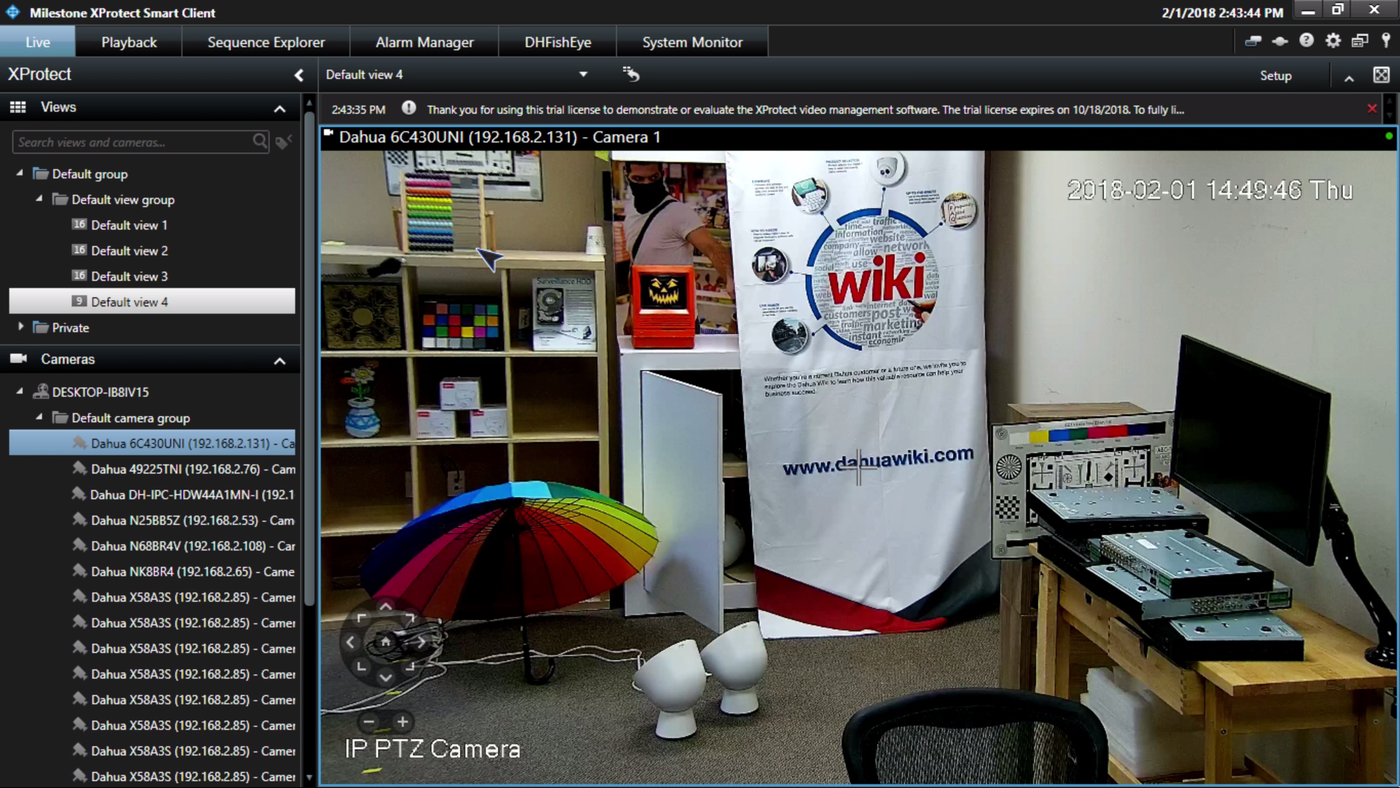Collapse the DESKTOP-IB8IV15 server node arrow
Image resolution: width=1400 pixels, height=788 pixels.
click(20, 392)
